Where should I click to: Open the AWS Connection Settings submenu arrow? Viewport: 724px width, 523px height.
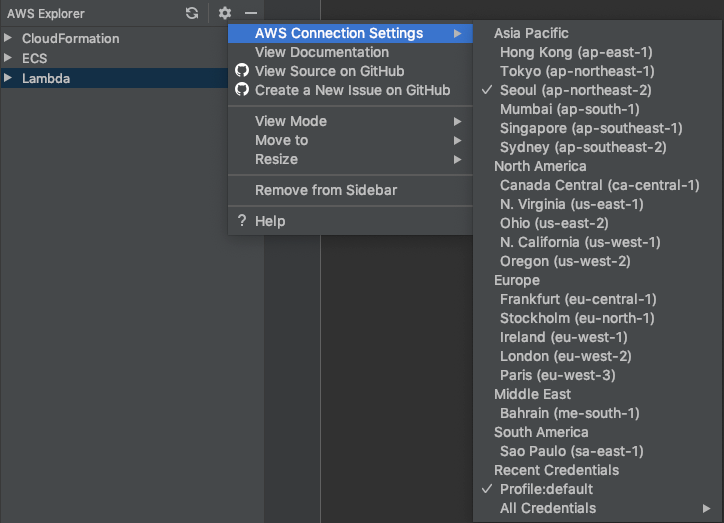[x=457, y=33]
